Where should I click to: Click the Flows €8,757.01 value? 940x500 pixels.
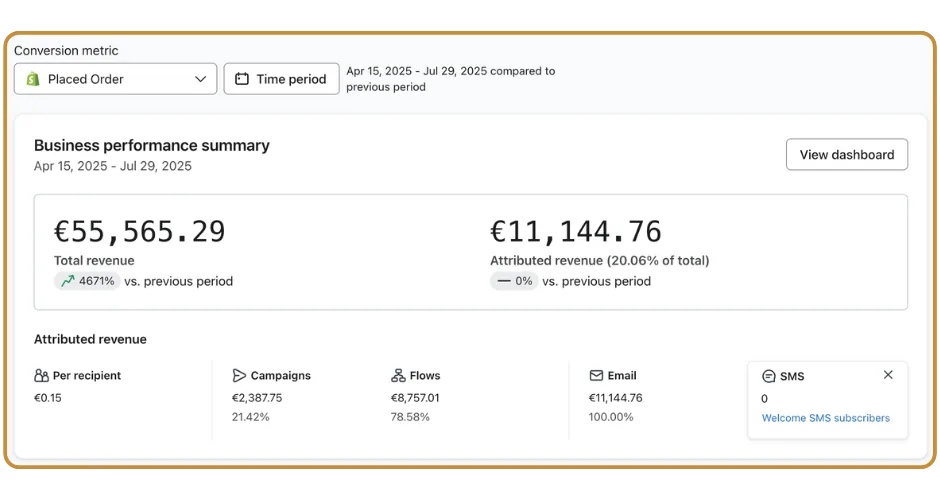[x=415, y=397]
